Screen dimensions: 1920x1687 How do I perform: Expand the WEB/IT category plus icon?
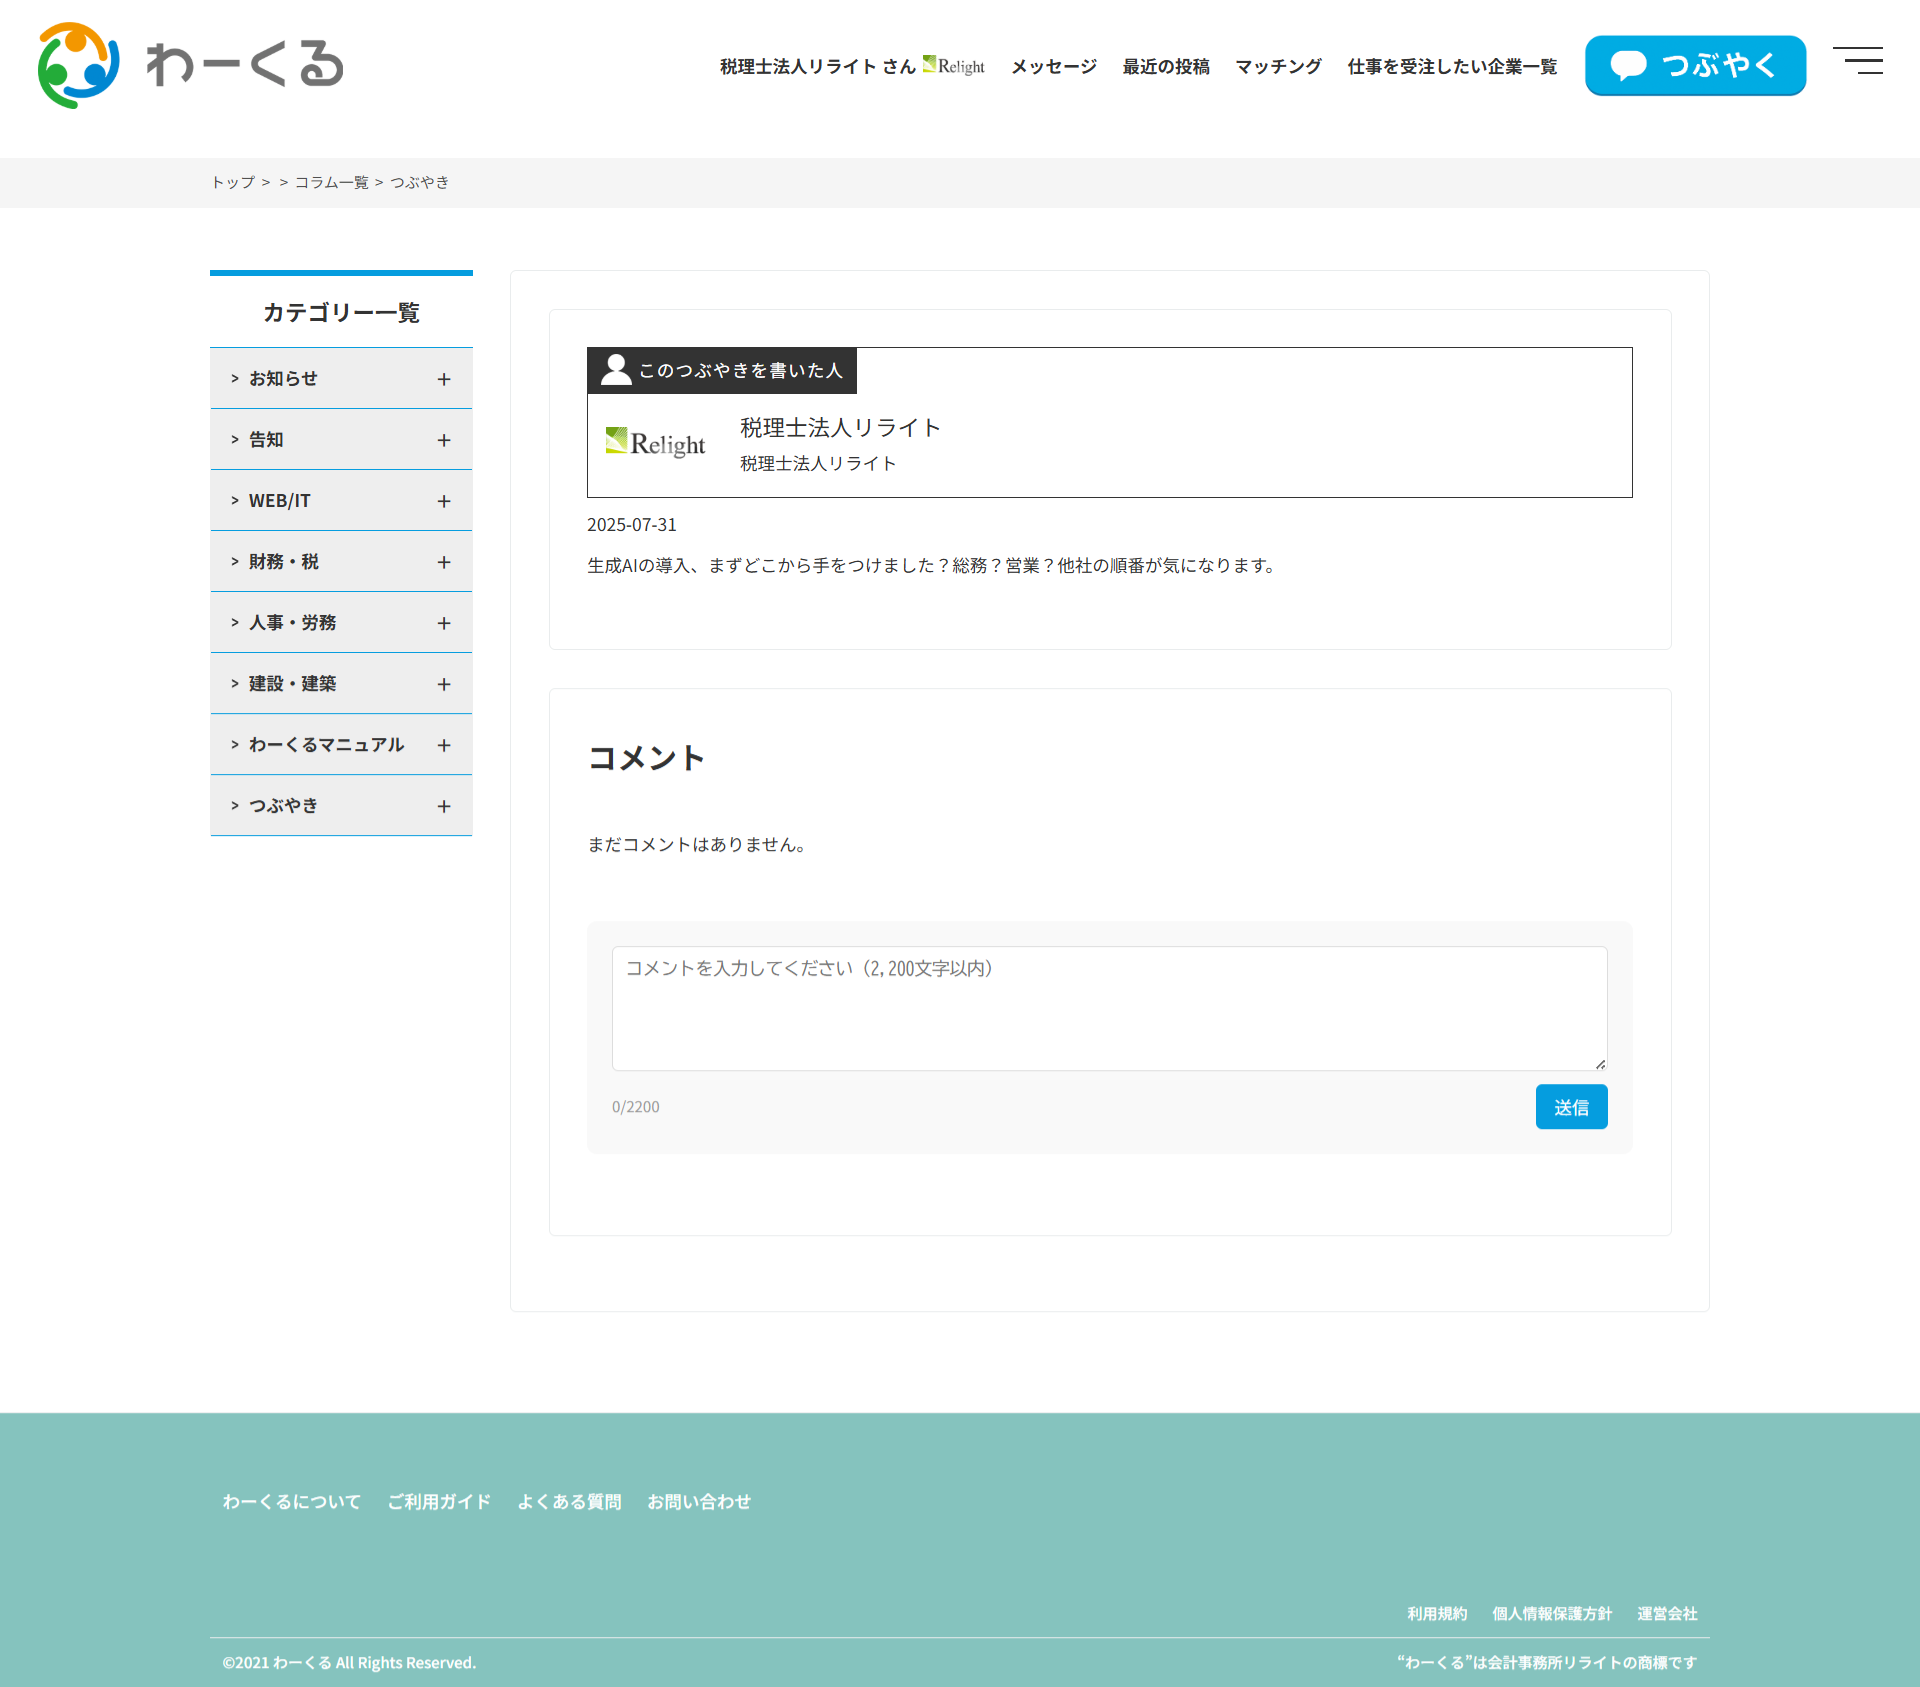coord(444,501)
